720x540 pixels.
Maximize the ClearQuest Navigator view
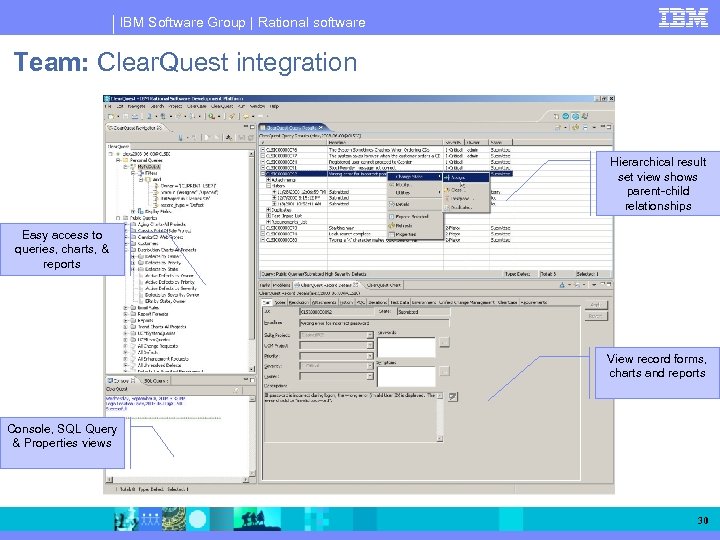(252, 127)
